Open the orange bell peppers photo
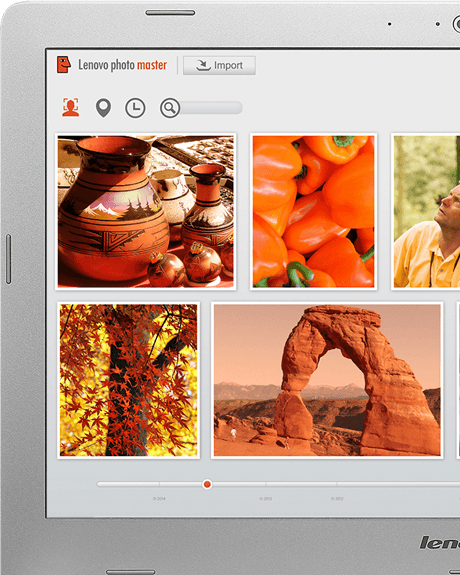460x575 pixels. coord(313,211)
